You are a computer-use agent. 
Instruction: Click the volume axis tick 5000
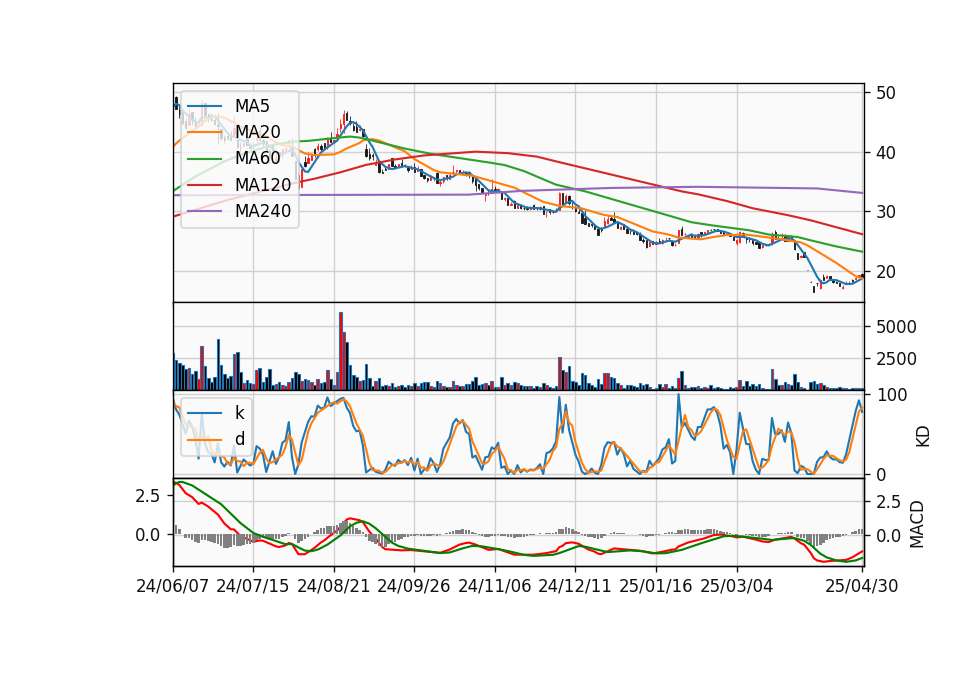click(x=896, y=327)
